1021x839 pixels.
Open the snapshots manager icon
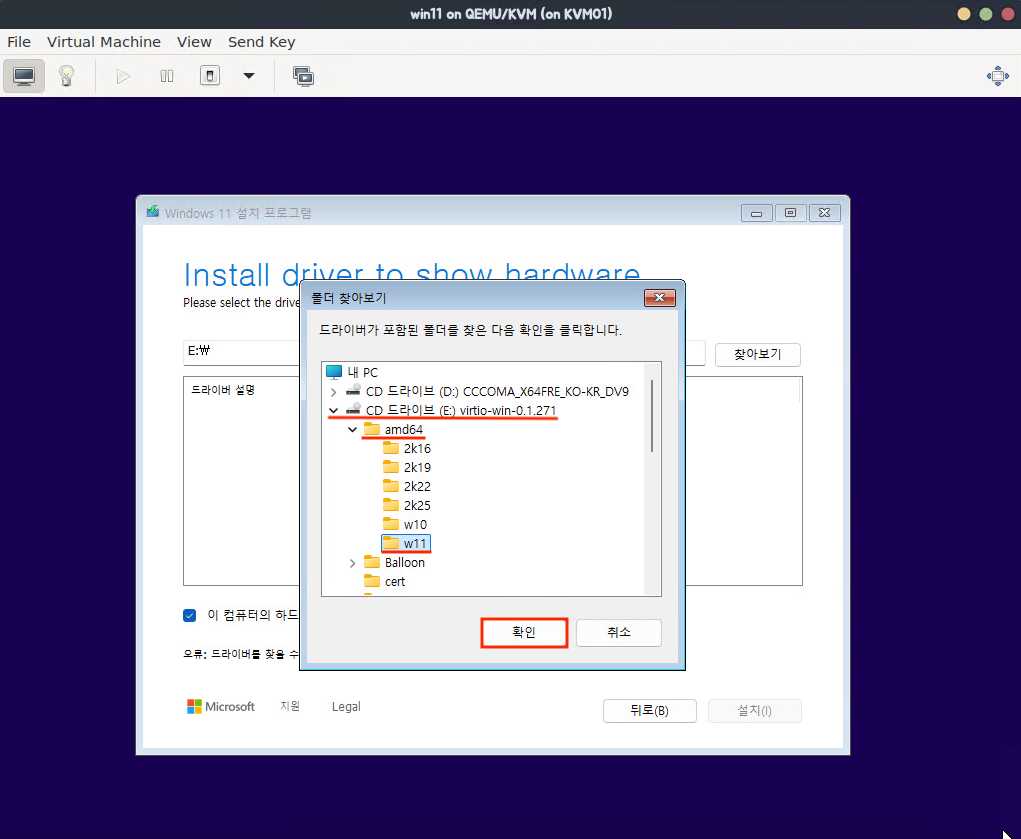tap(303, 76)
